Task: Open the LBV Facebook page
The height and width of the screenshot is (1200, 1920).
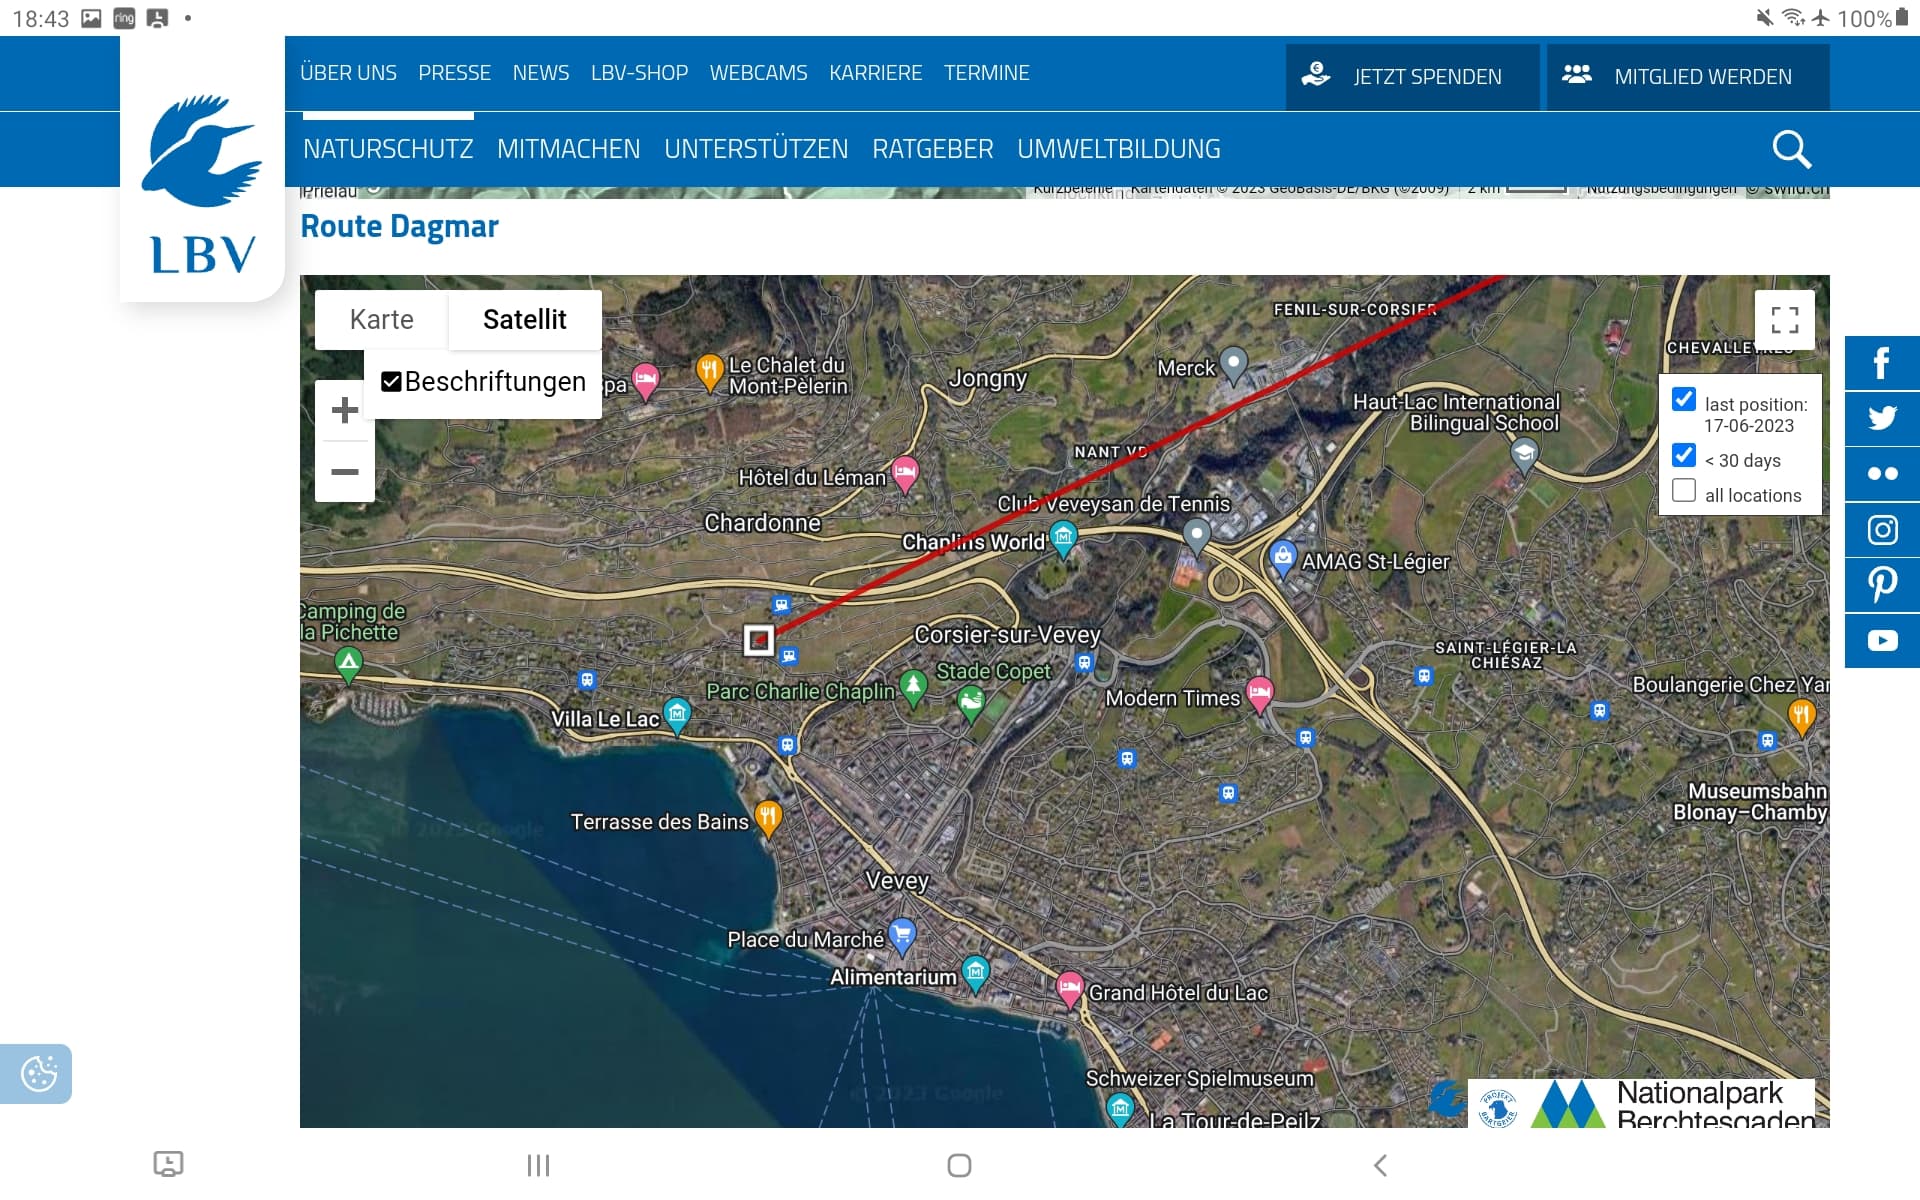Action: 1882,363
